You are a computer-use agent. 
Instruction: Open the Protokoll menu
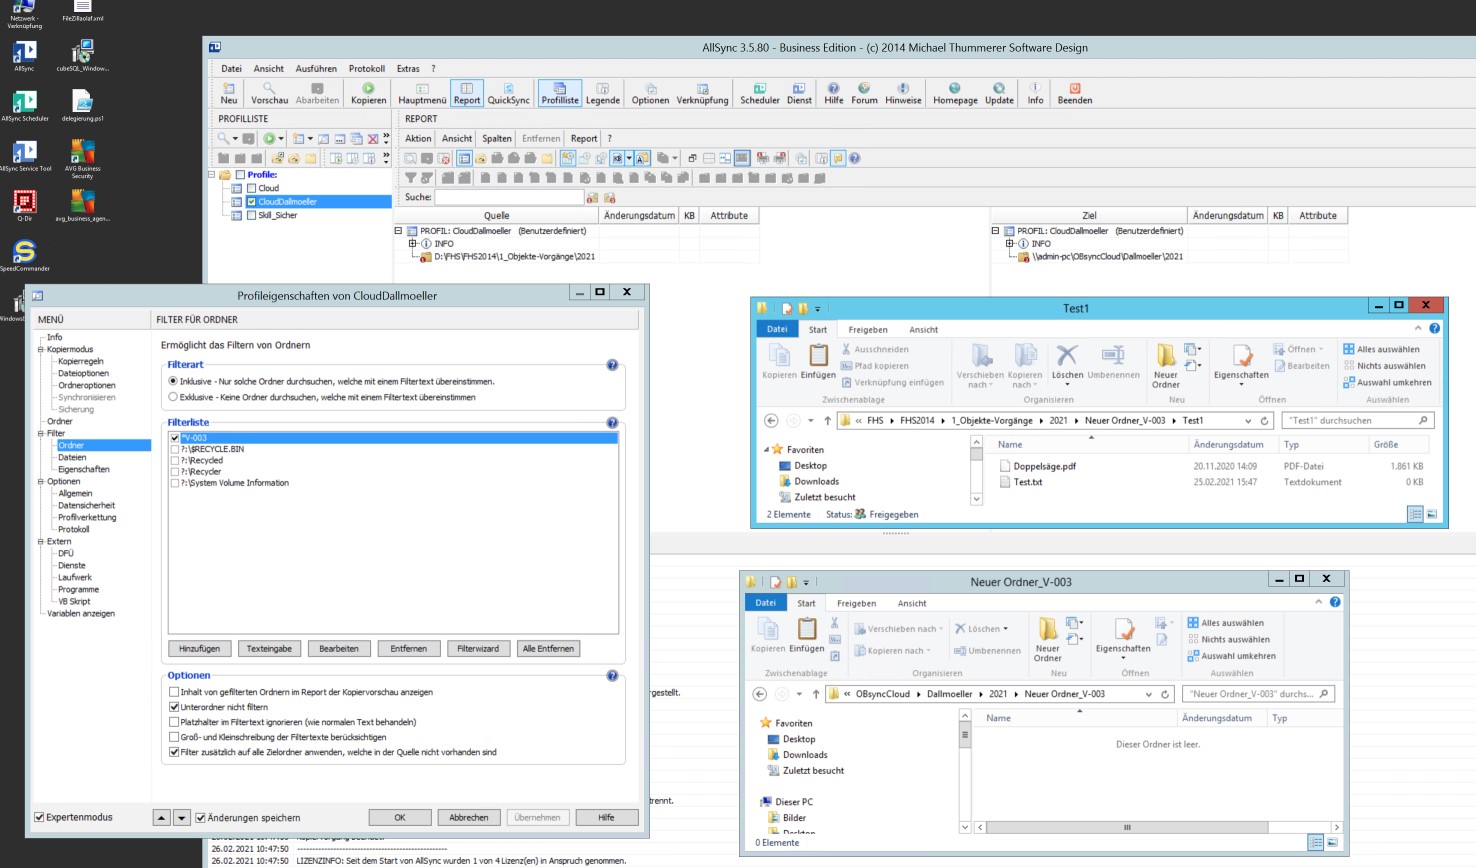point(366,69)
